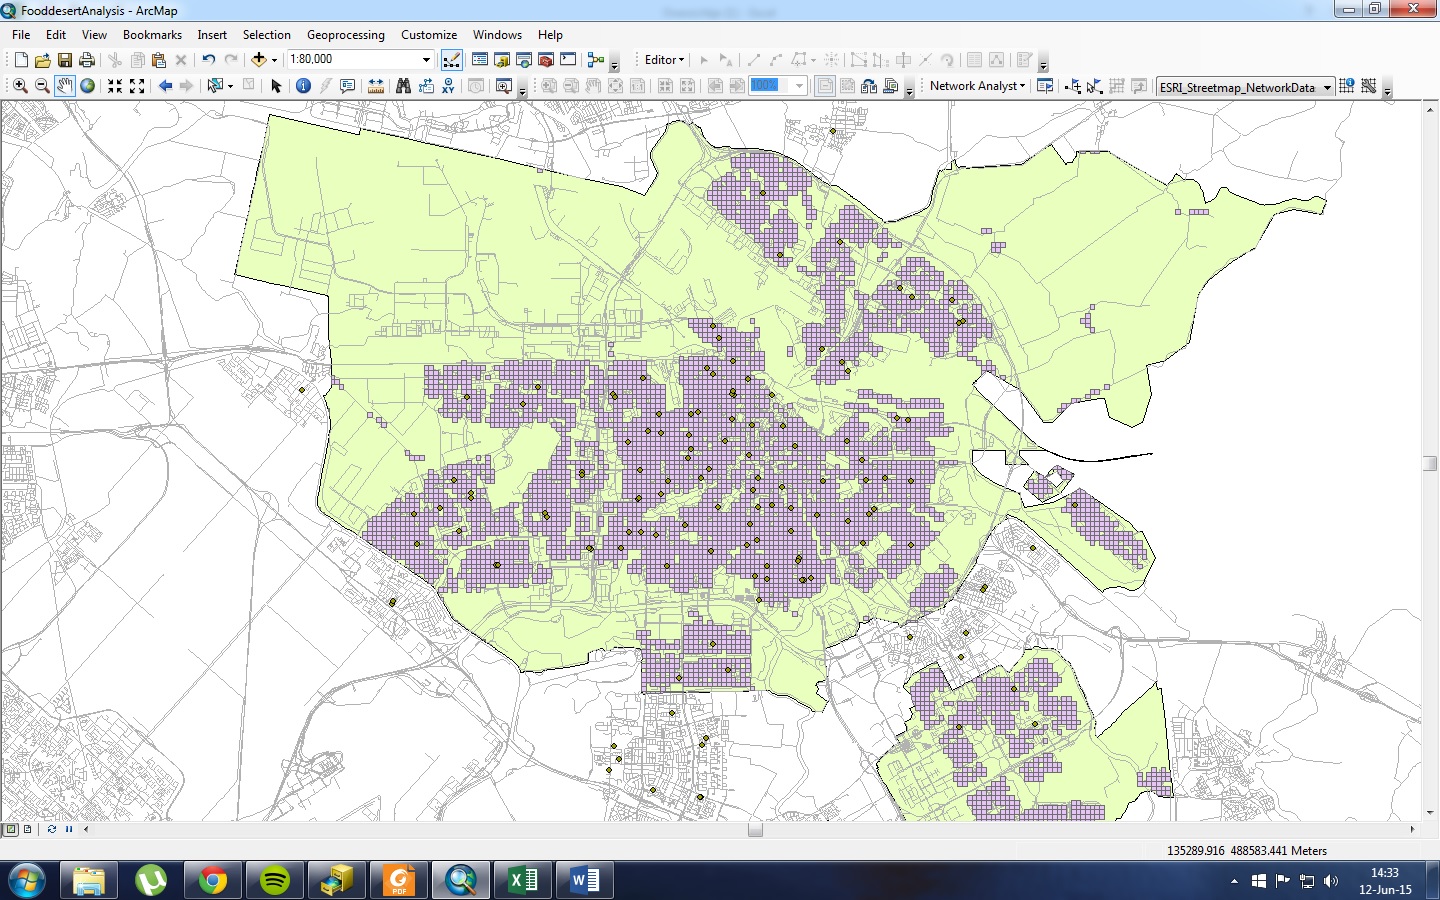
Task: Select the Create Network Location tool
Action: tap(1074, 86)
